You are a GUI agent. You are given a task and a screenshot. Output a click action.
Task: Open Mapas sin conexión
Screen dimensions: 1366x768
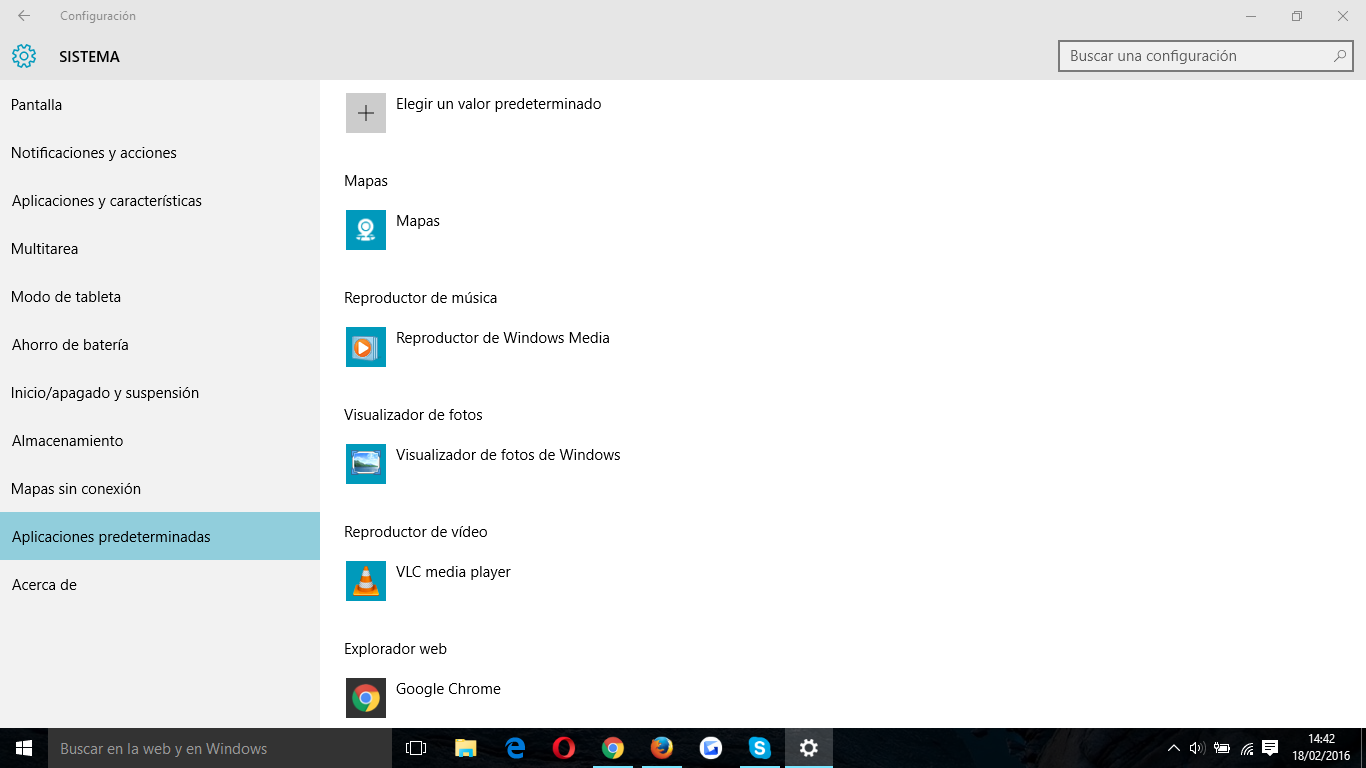[160, 489]
